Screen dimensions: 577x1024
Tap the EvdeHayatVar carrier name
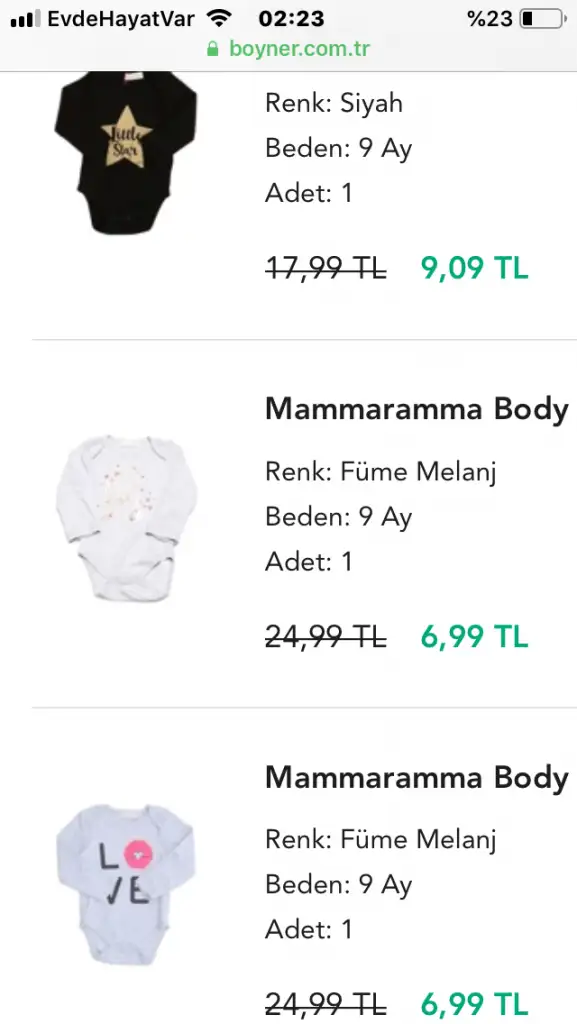click(x=121, y=19)
